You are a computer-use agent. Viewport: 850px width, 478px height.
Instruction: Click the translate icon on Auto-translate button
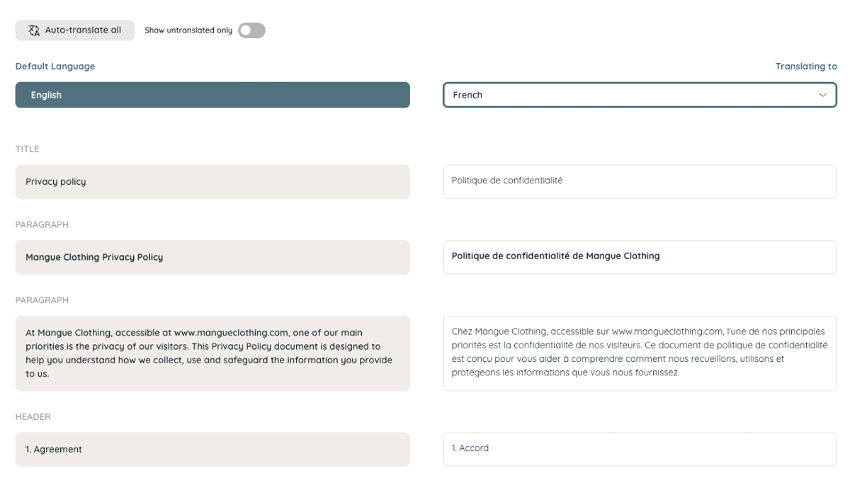click(34, 30)
